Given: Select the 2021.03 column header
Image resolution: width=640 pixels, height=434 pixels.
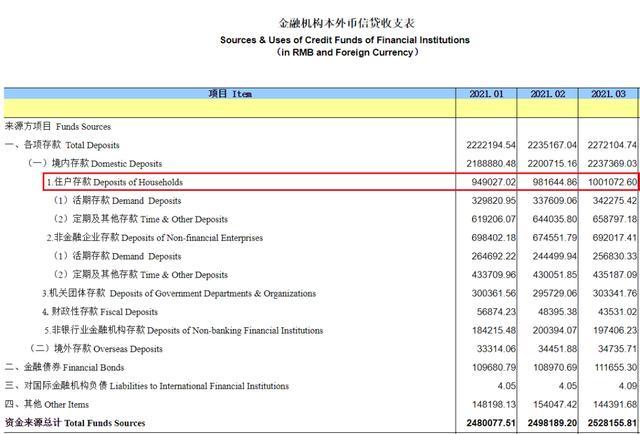Looking at the screenshot, I should click(608, 94).
